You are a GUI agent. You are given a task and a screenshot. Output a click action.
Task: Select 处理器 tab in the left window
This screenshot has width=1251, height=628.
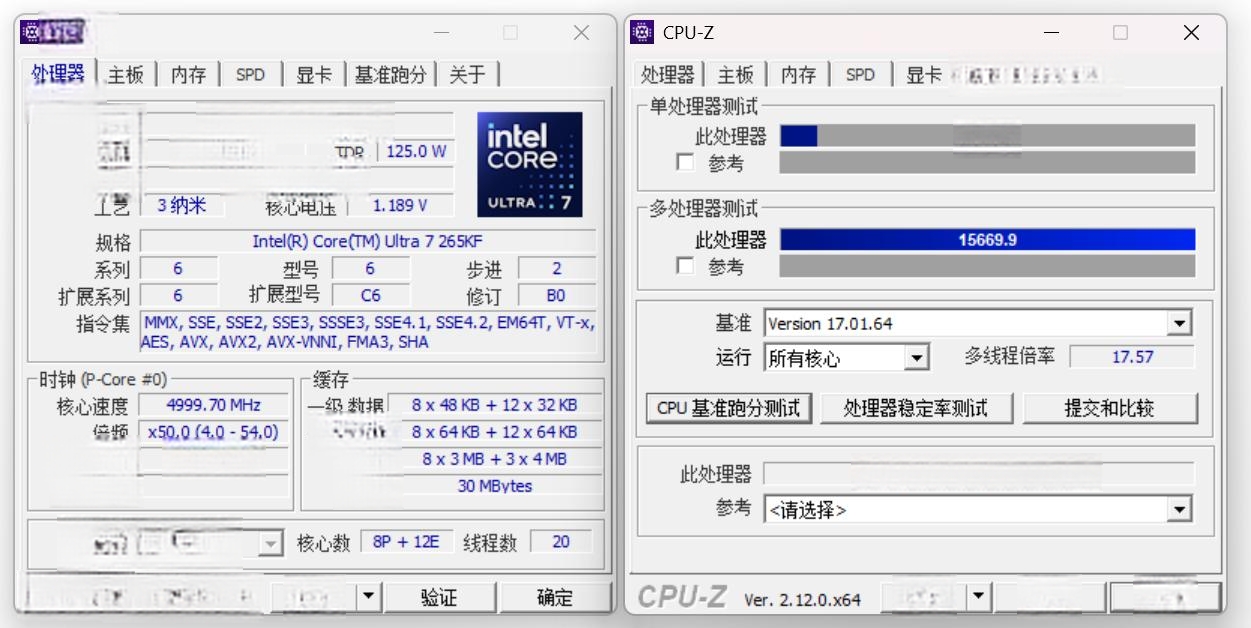[58, 73]
